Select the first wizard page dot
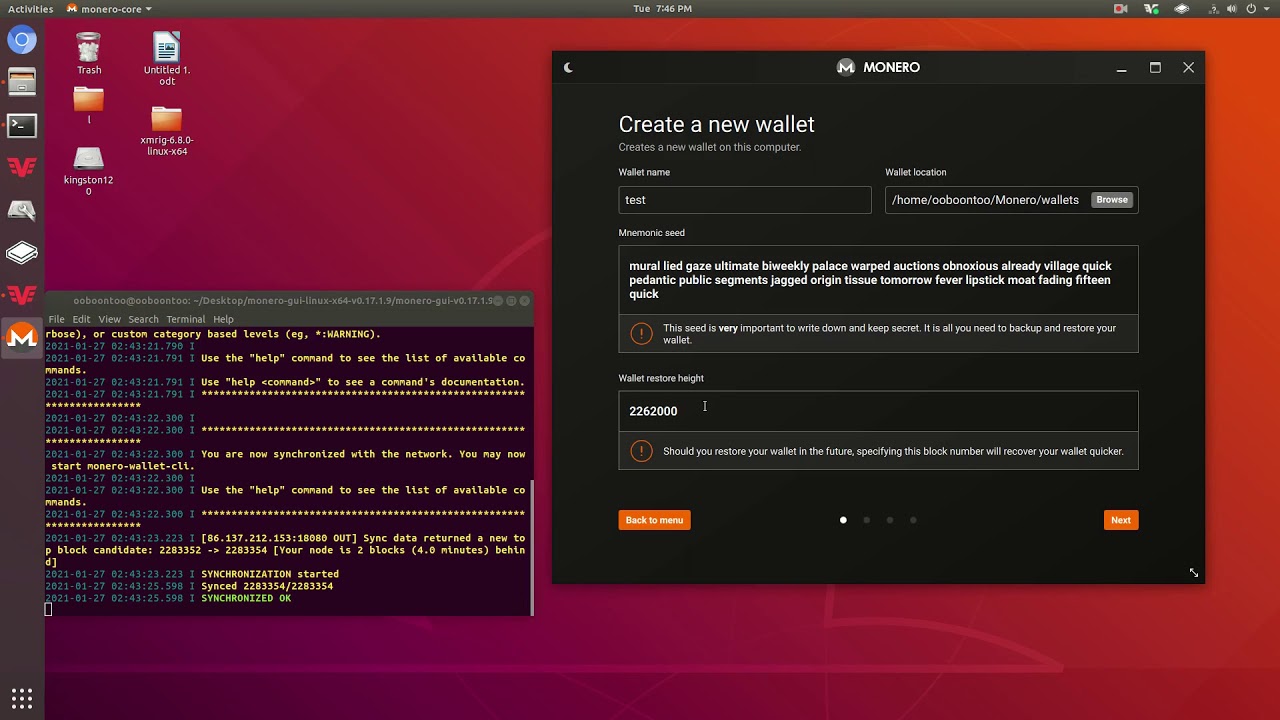1280x720 pixels. pyautogui.click(x=843, y=520)
